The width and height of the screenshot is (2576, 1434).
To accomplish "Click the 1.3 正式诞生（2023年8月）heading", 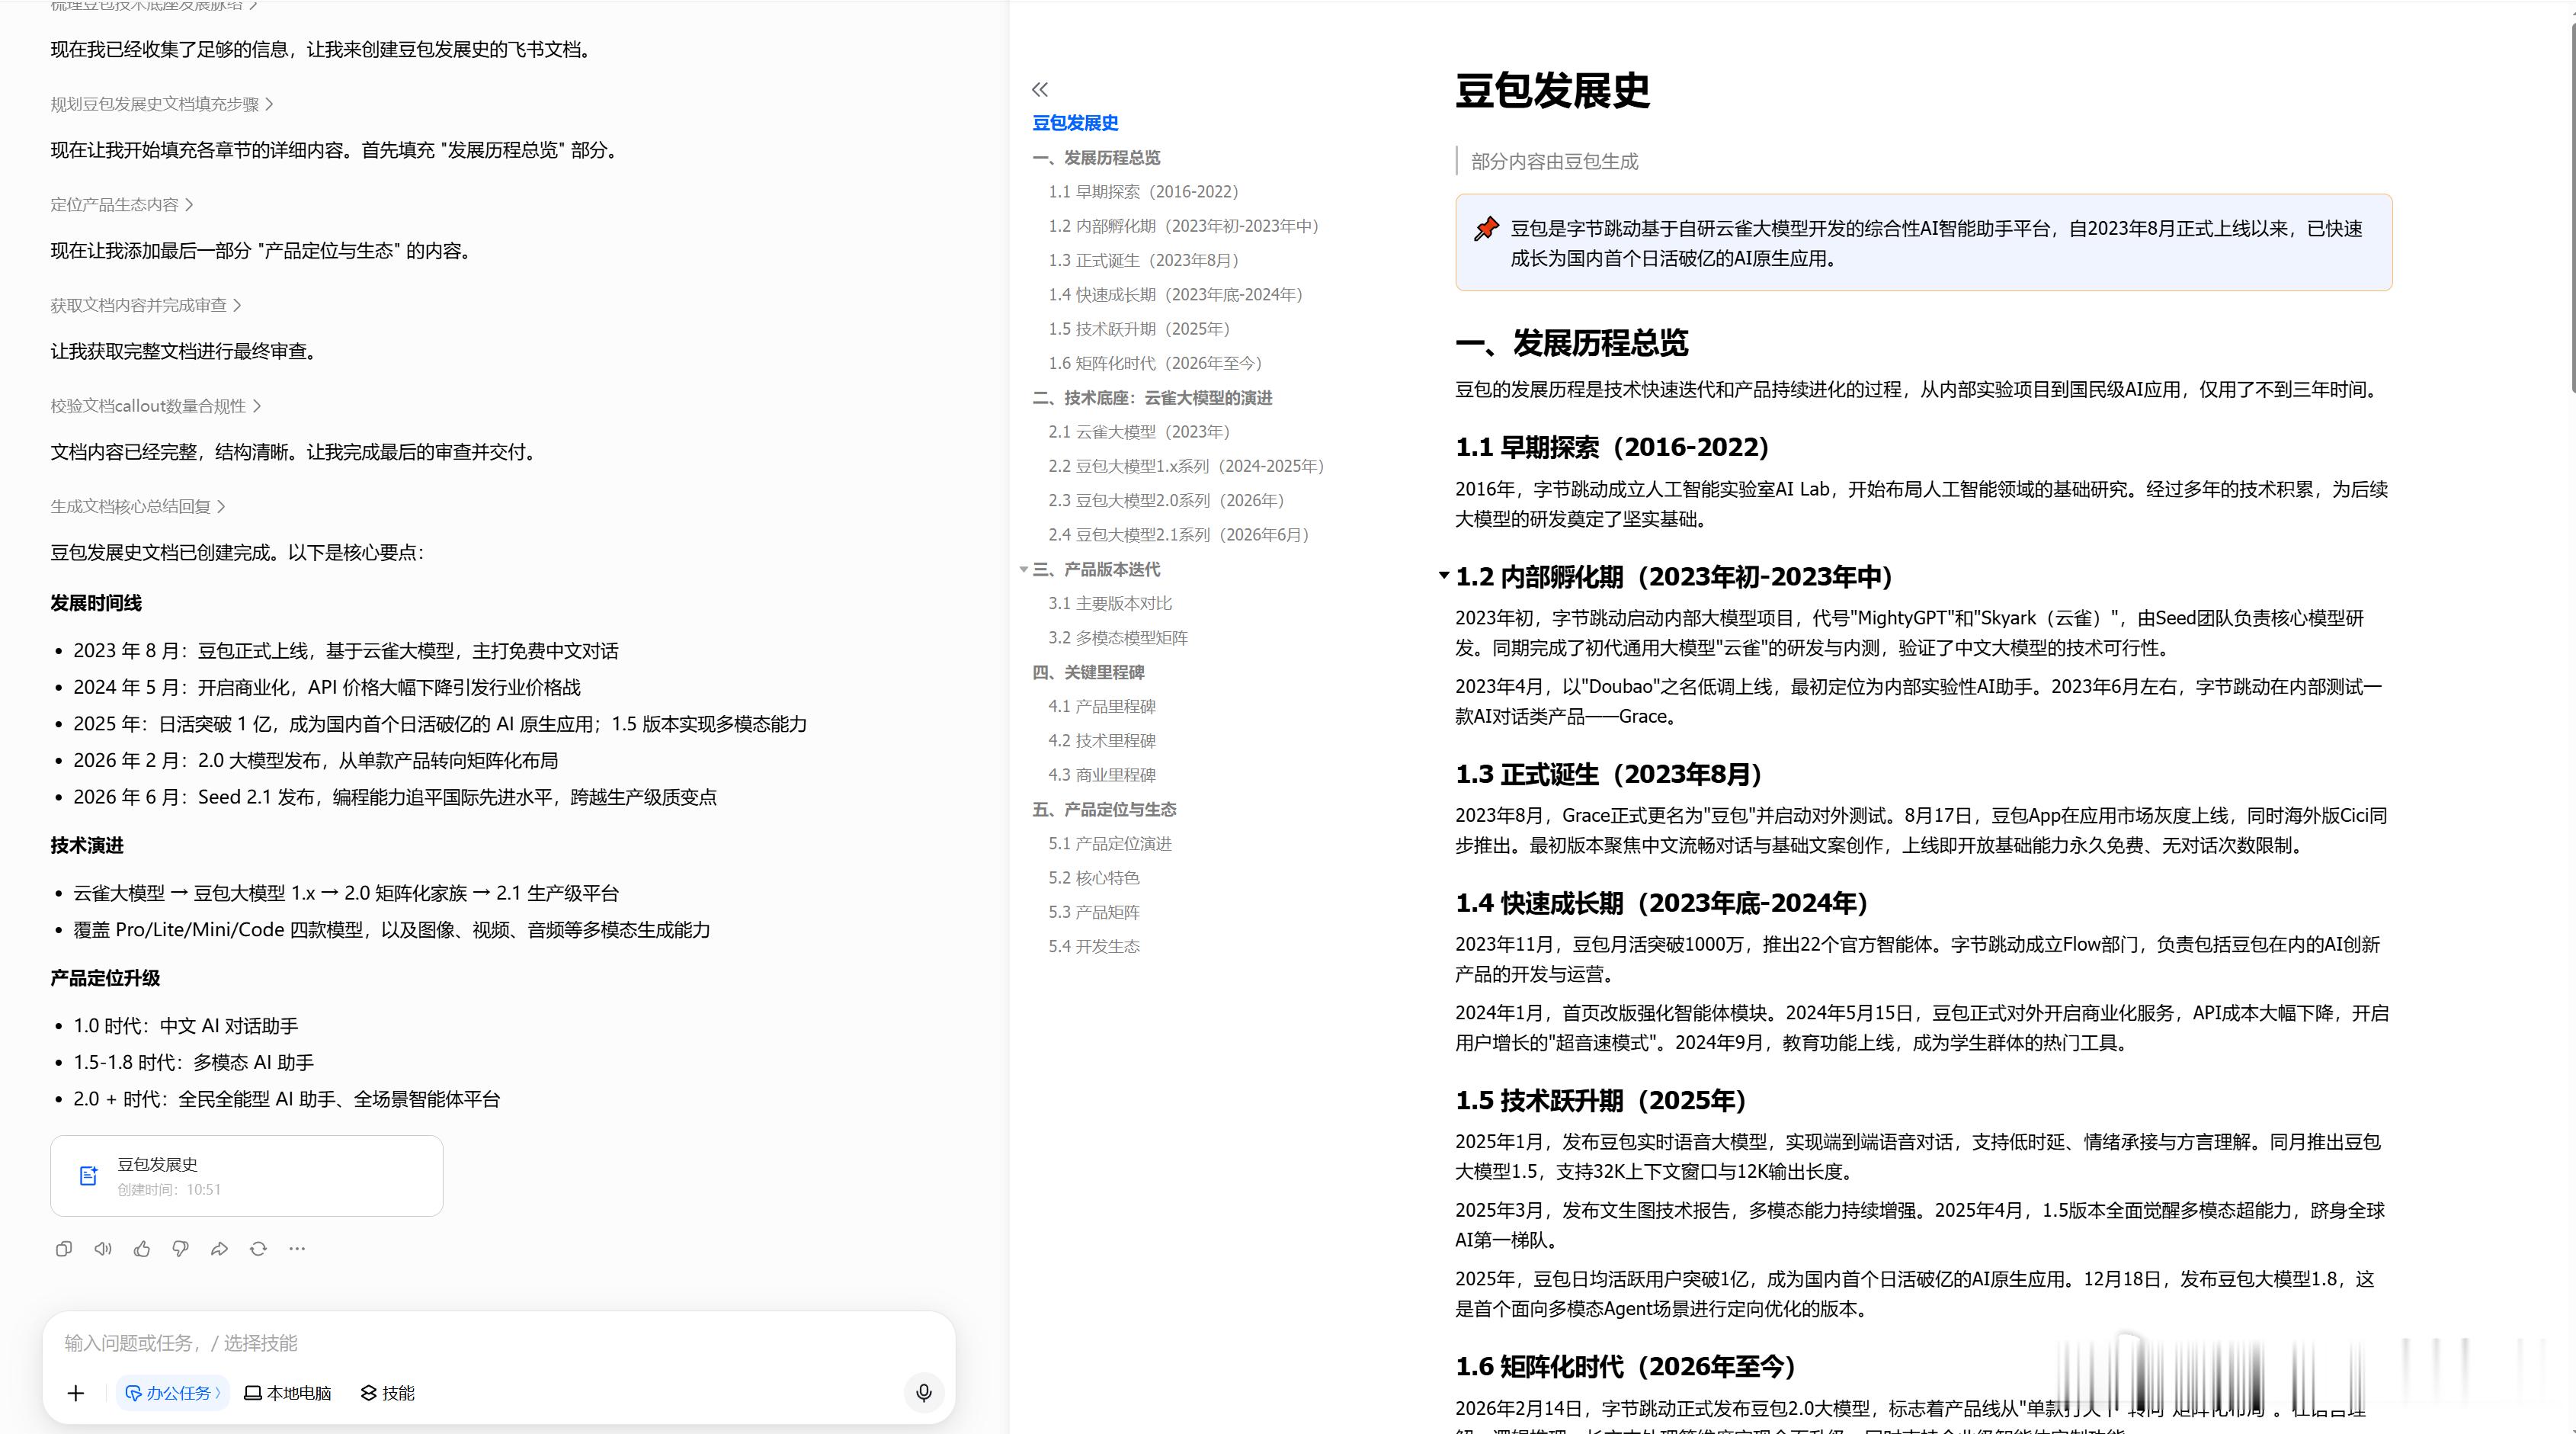I will pyautogui.click(x=1609, y=774).
